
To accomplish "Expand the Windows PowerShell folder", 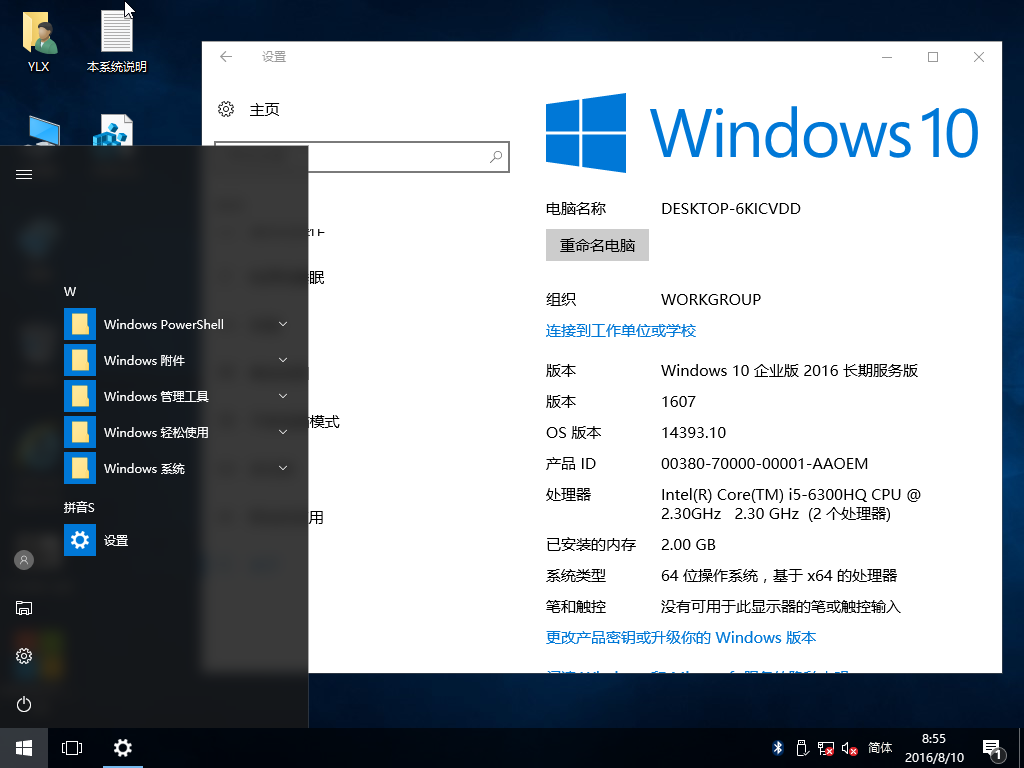I will (283, 324).
